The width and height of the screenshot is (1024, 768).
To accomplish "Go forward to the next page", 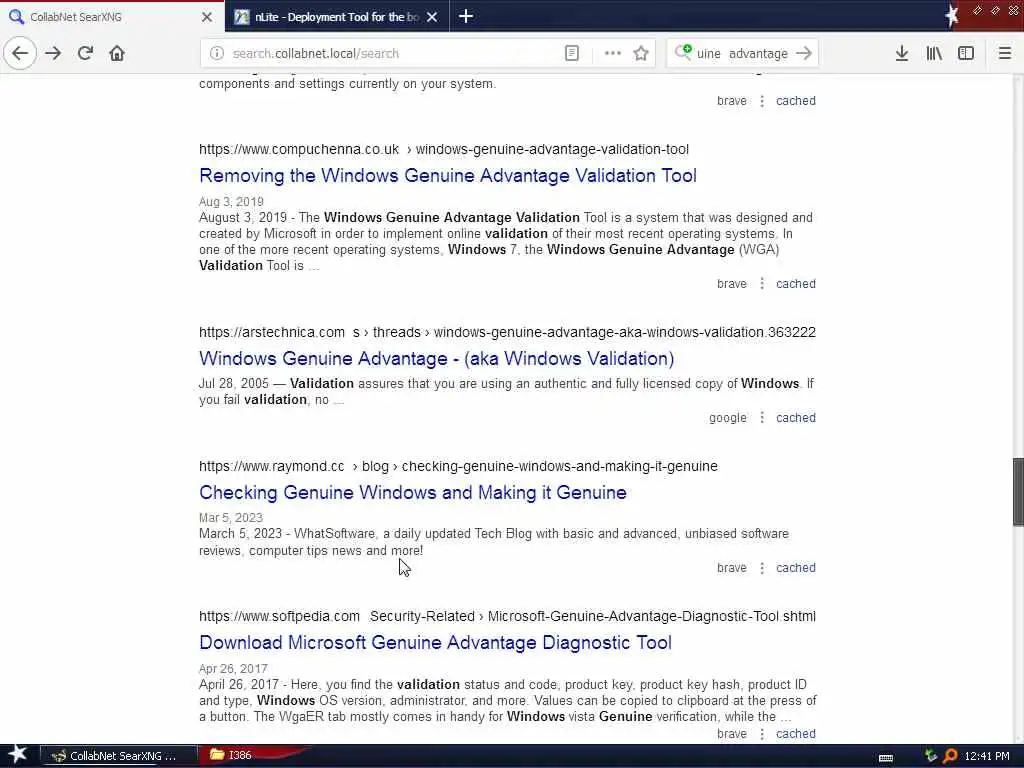I will pos(53,53).
